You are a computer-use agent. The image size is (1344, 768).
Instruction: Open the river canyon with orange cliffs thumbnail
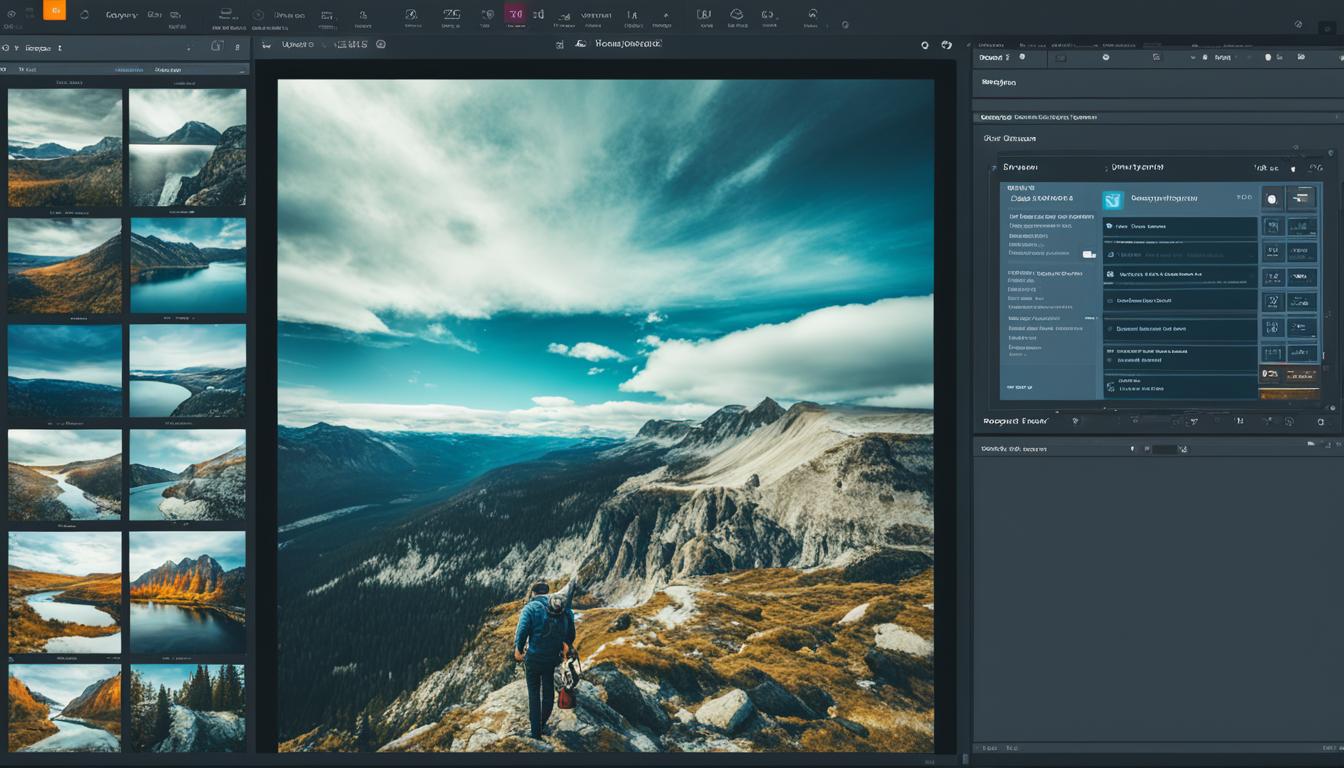[65, 709]
